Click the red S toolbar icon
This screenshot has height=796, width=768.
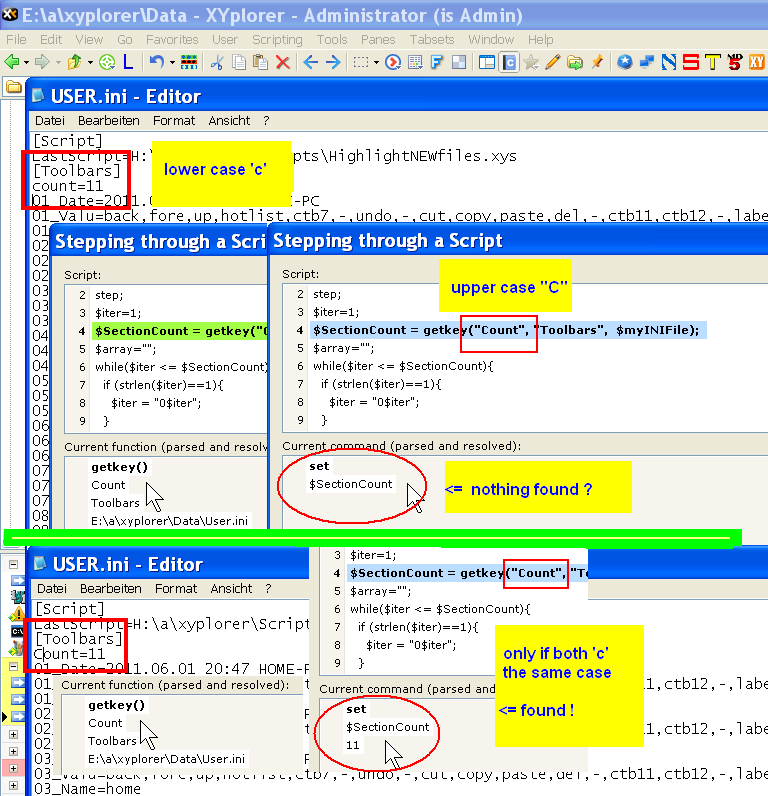pyautogui.click(x=691, y=62)
